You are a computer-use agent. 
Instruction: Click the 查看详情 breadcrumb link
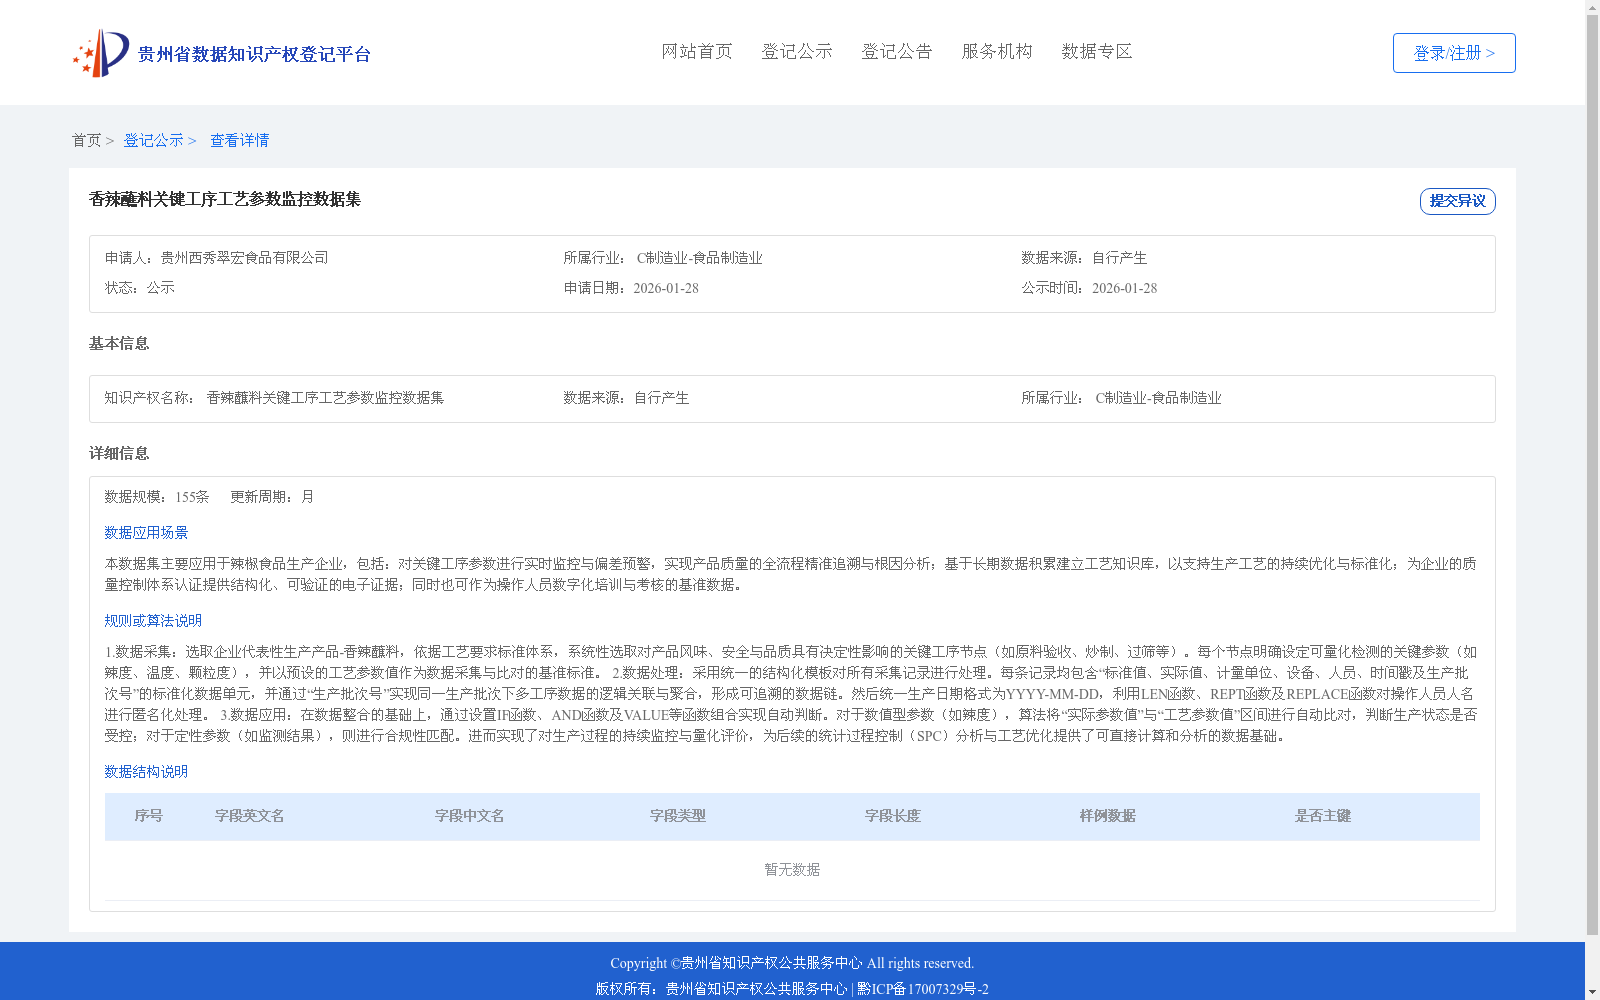(239, 140)
